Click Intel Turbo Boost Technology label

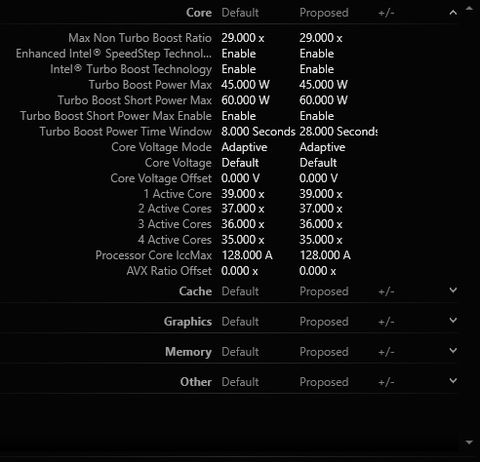pyautogui.click(x=131, y=69)
